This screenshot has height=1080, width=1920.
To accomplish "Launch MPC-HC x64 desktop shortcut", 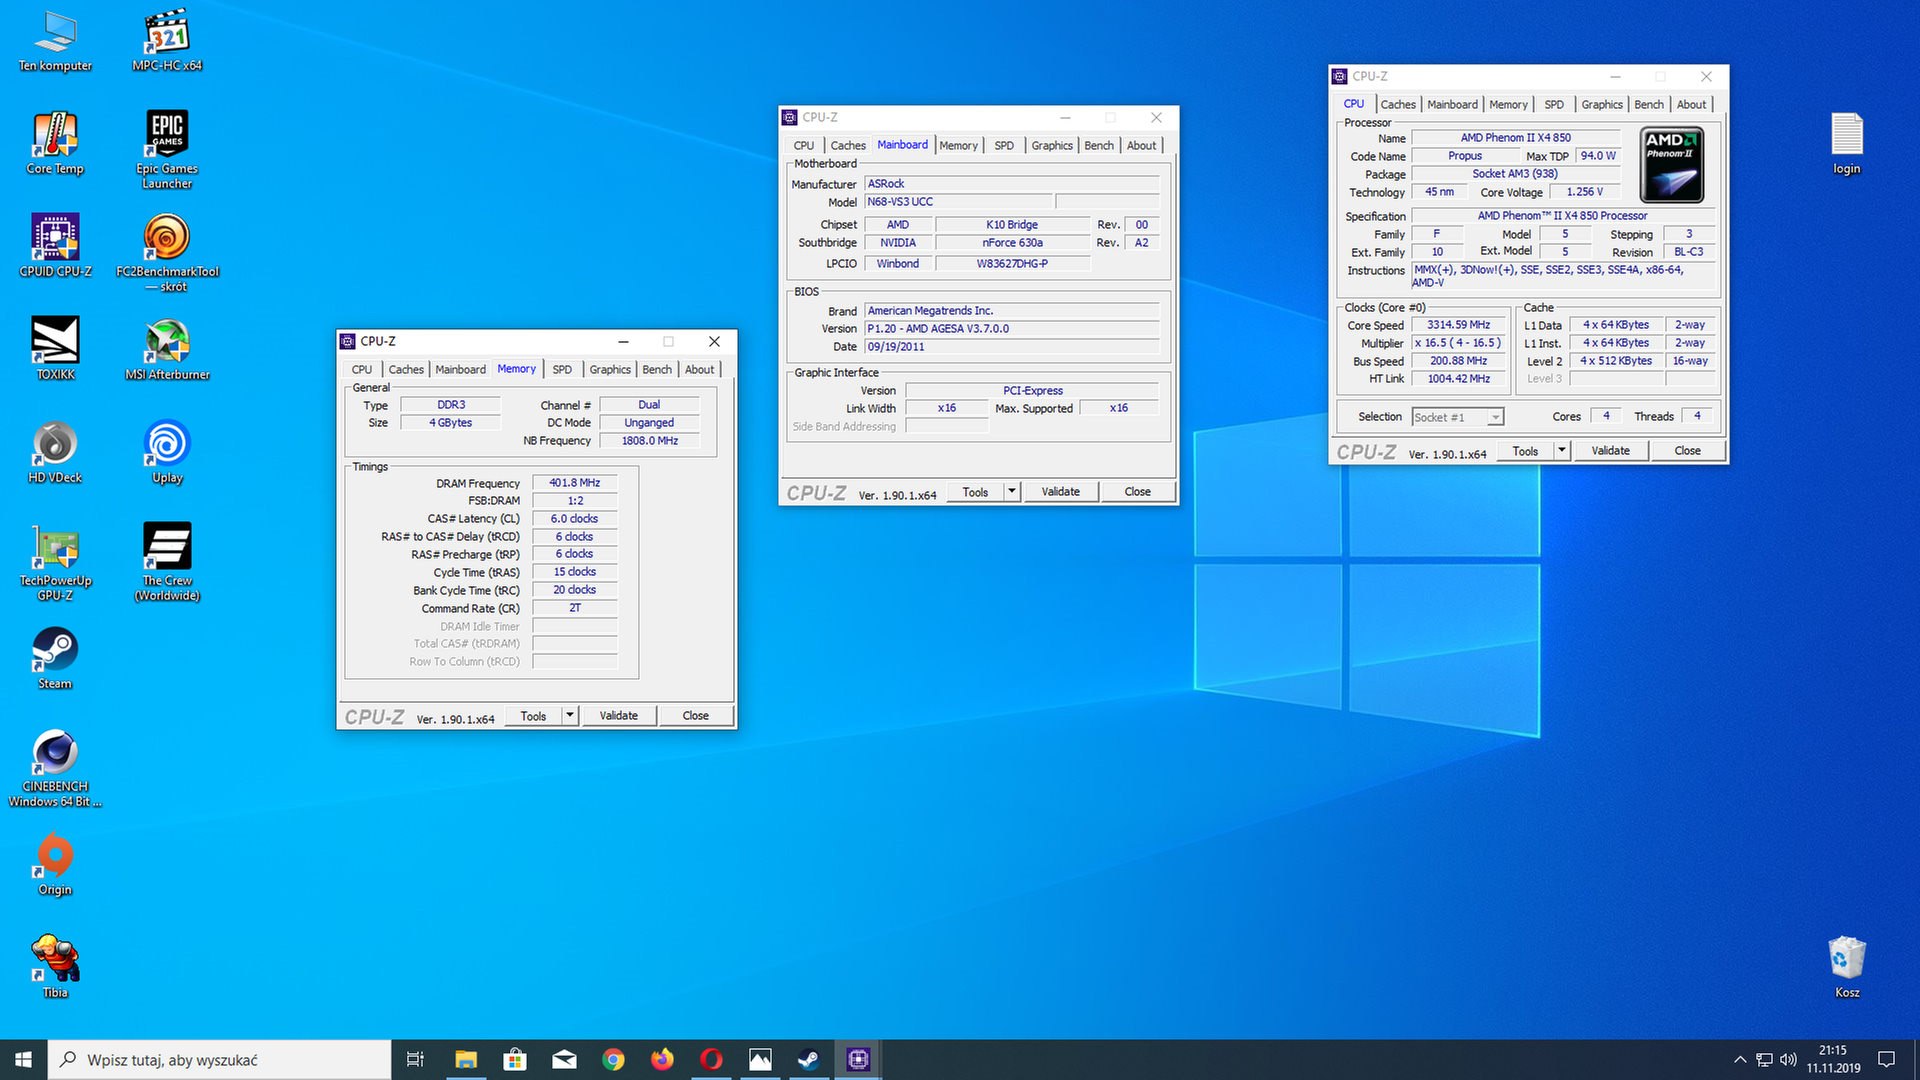I will 167,42.
